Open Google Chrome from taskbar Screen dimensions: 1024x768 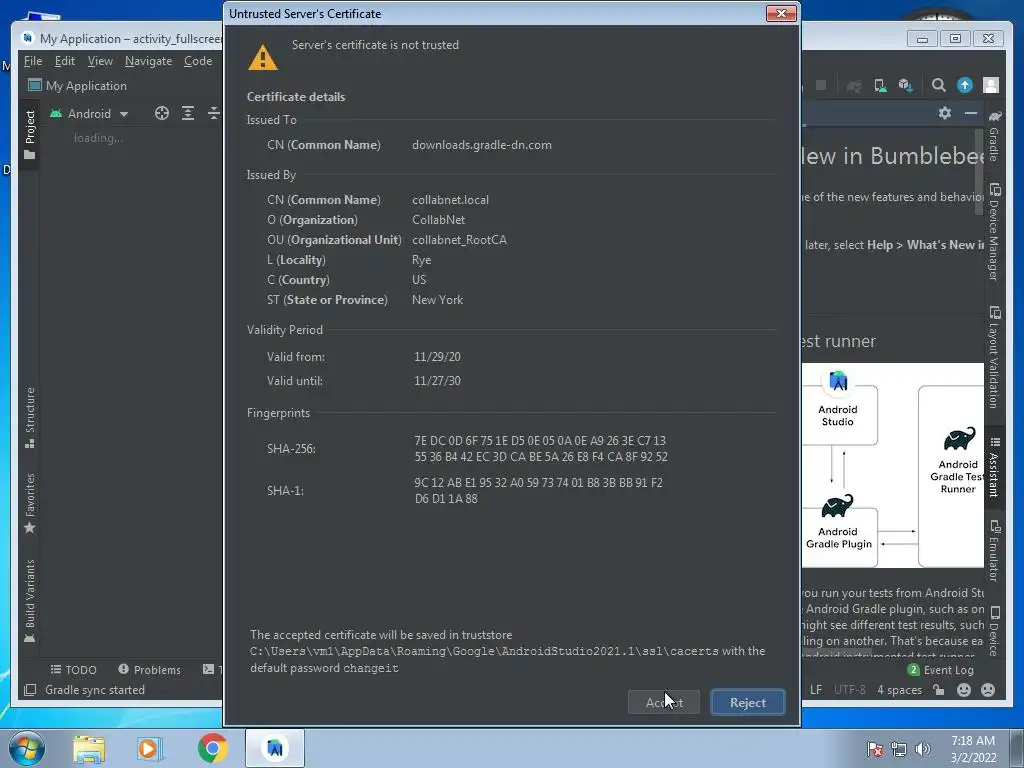pos(212,748)
